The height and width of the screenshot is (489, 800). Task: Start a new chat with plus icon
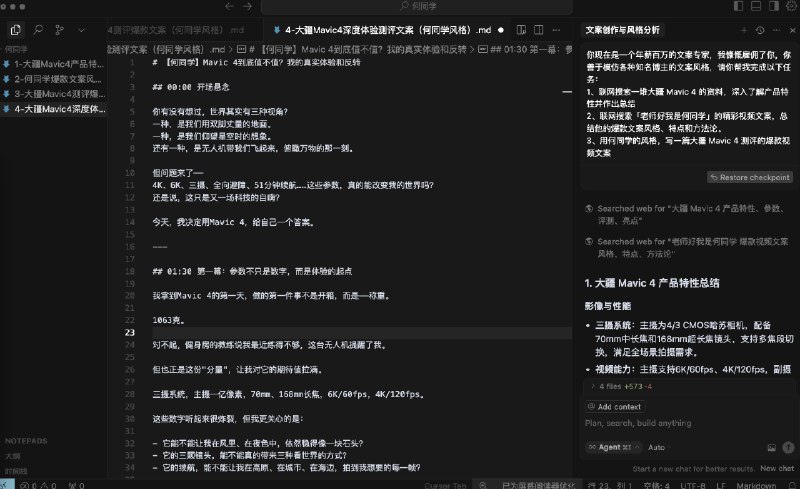[x=742, y=31]
